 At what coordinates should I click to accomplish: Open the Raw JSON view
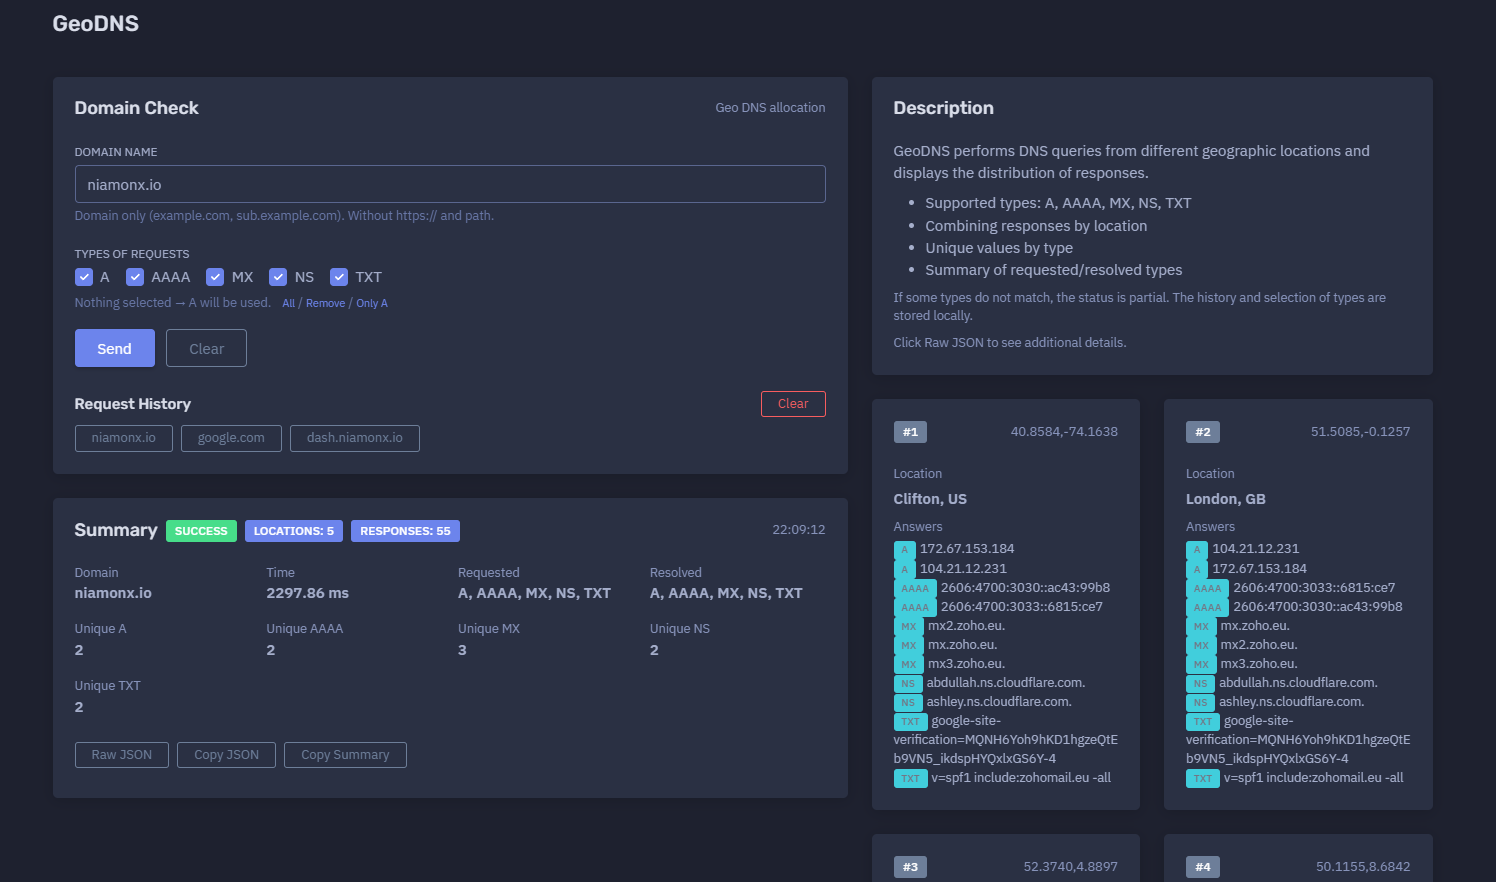point(122,755)
